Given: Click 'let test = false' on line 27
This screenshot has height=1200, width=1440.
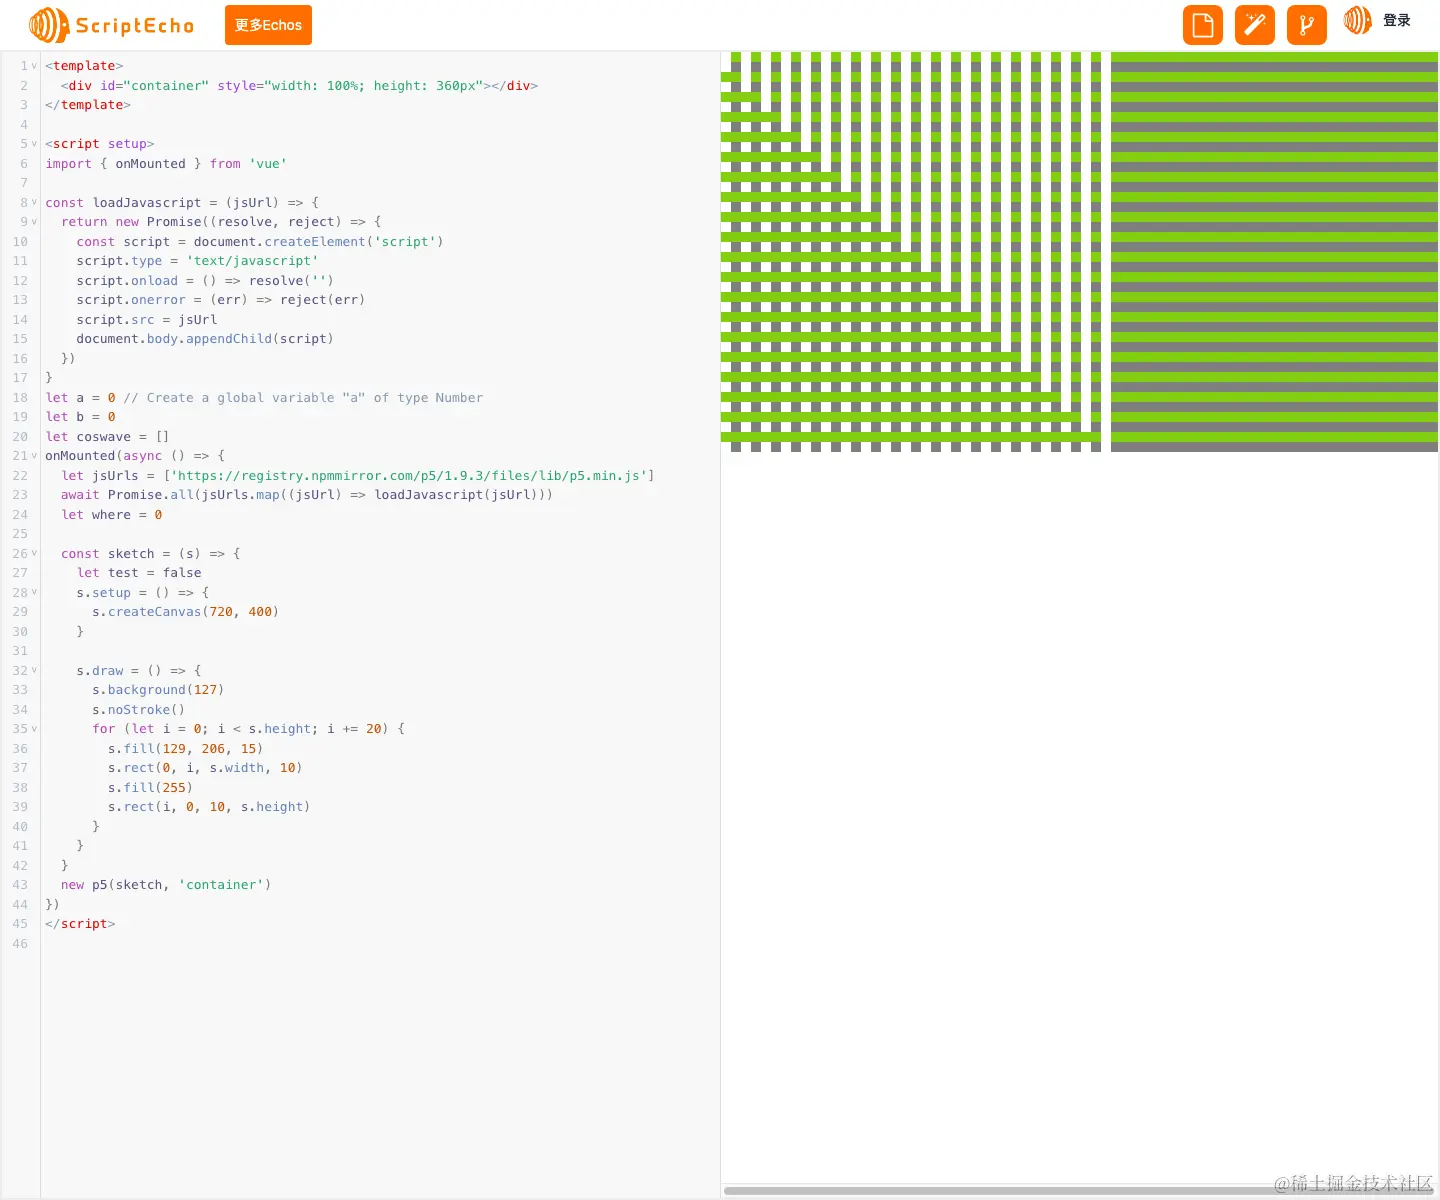Looking at the screenshot, I should [x=139, y=573].
